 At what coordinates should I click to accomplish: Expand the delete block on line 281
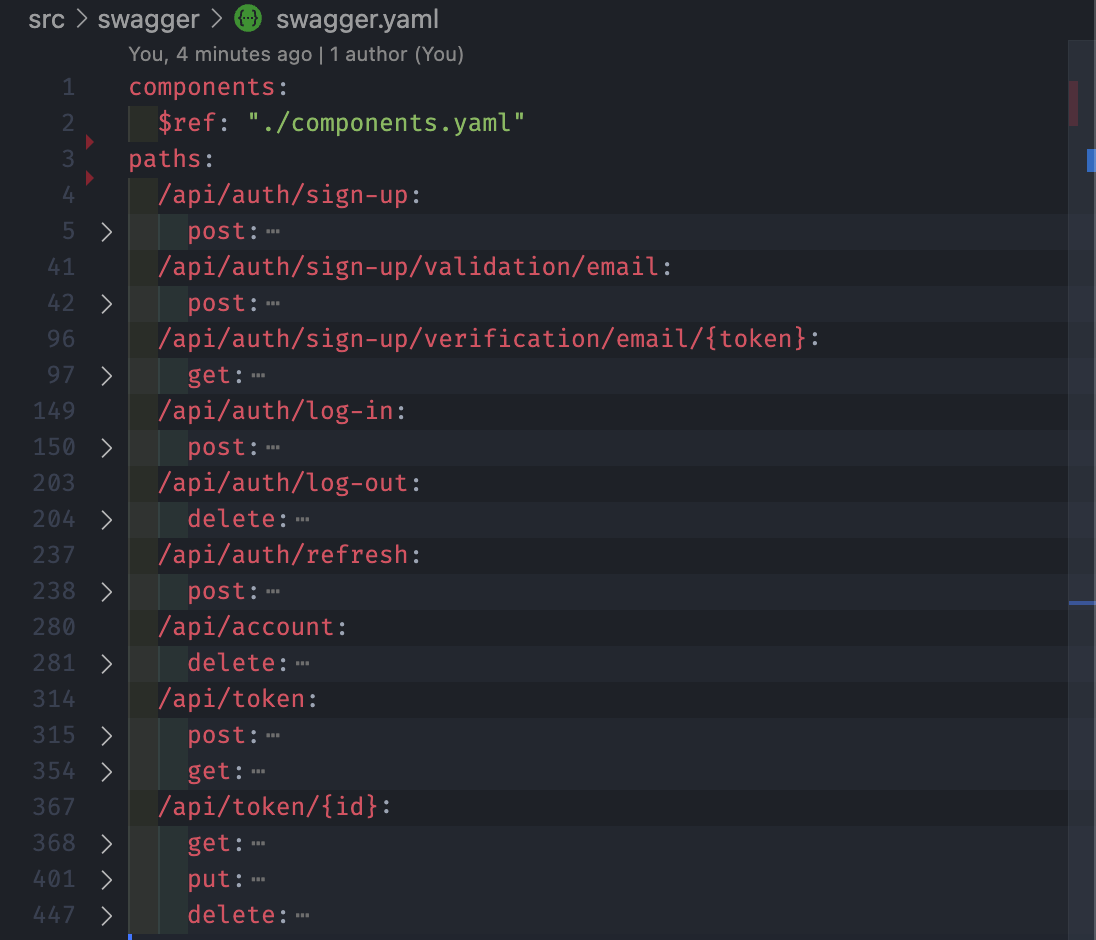pos(106,664)
